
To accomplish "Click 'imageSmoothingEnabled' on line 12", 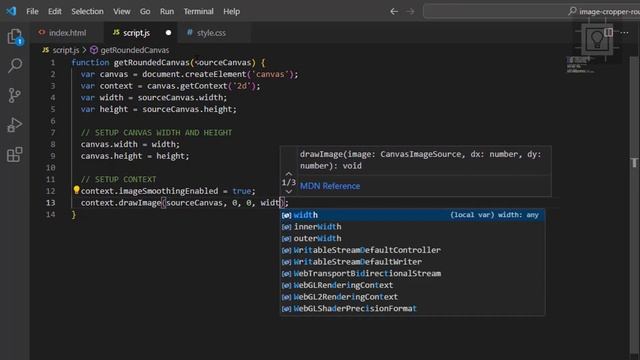I will coord(168,191).
